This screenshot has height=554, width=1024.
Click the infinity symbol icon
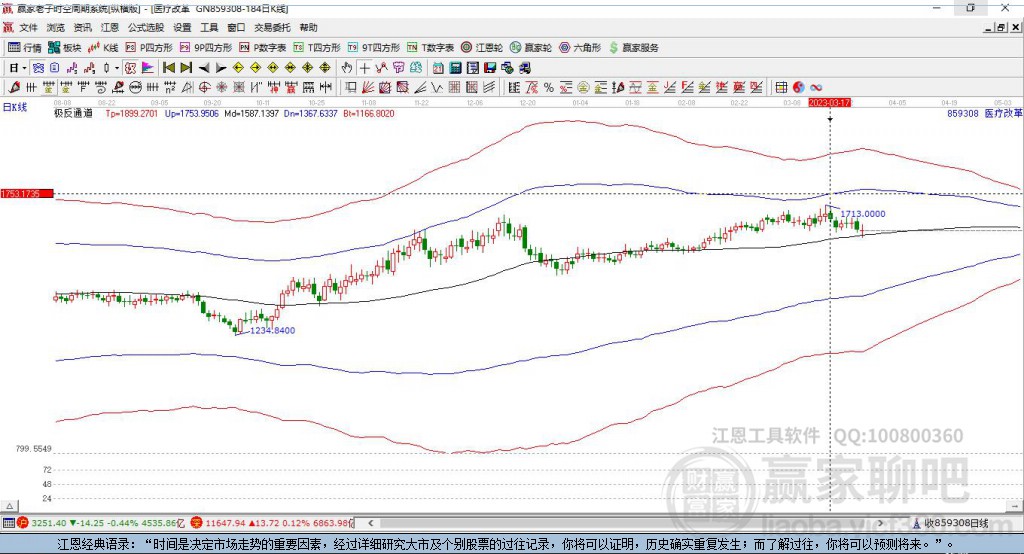click(x=816, y=87)
